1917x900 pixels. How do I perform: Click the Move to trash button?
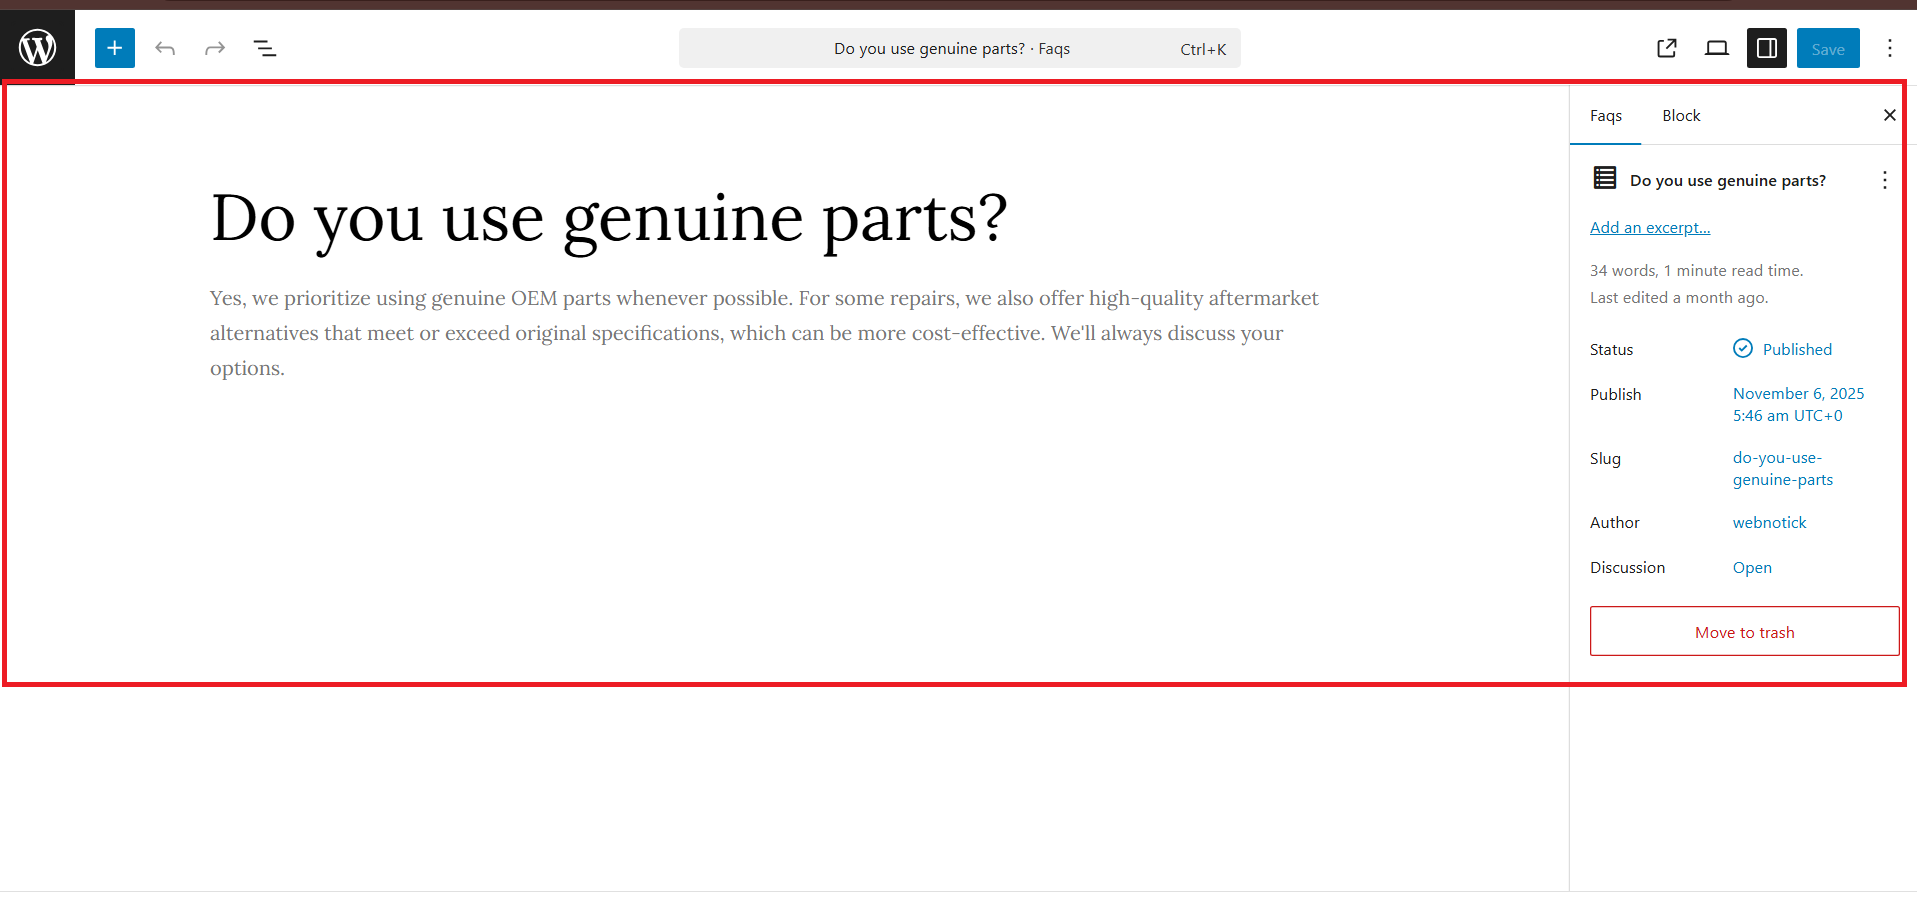(x=1744, y=632)
